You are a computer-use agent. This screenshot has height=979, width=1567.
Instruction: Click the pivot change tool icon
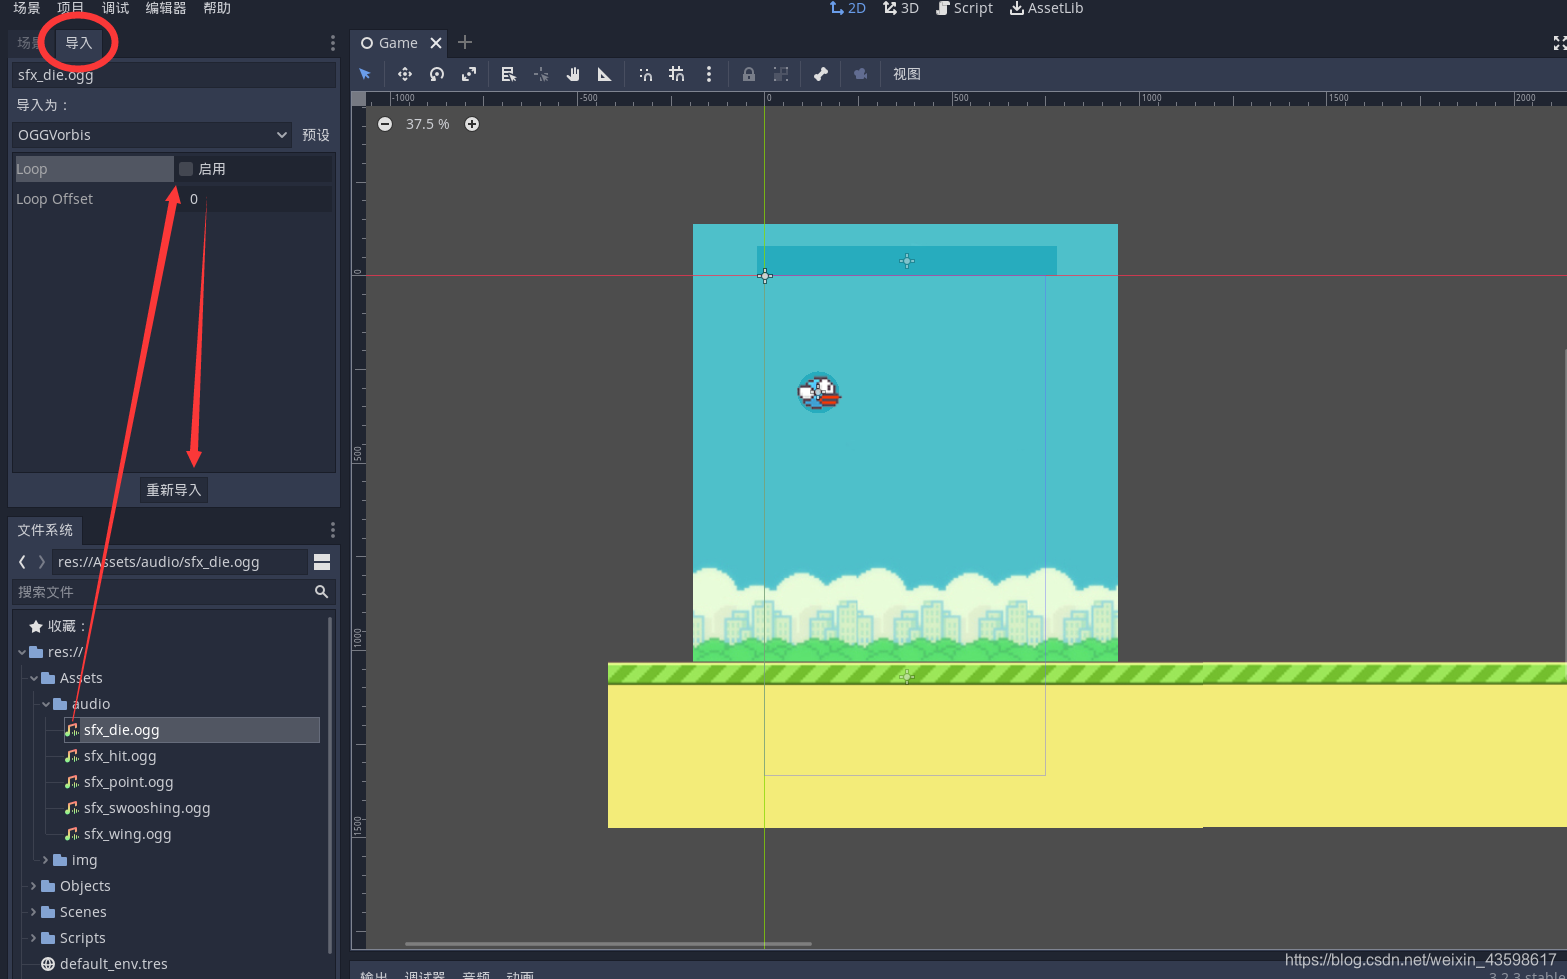pyautogui.click(x=541, y=74)
